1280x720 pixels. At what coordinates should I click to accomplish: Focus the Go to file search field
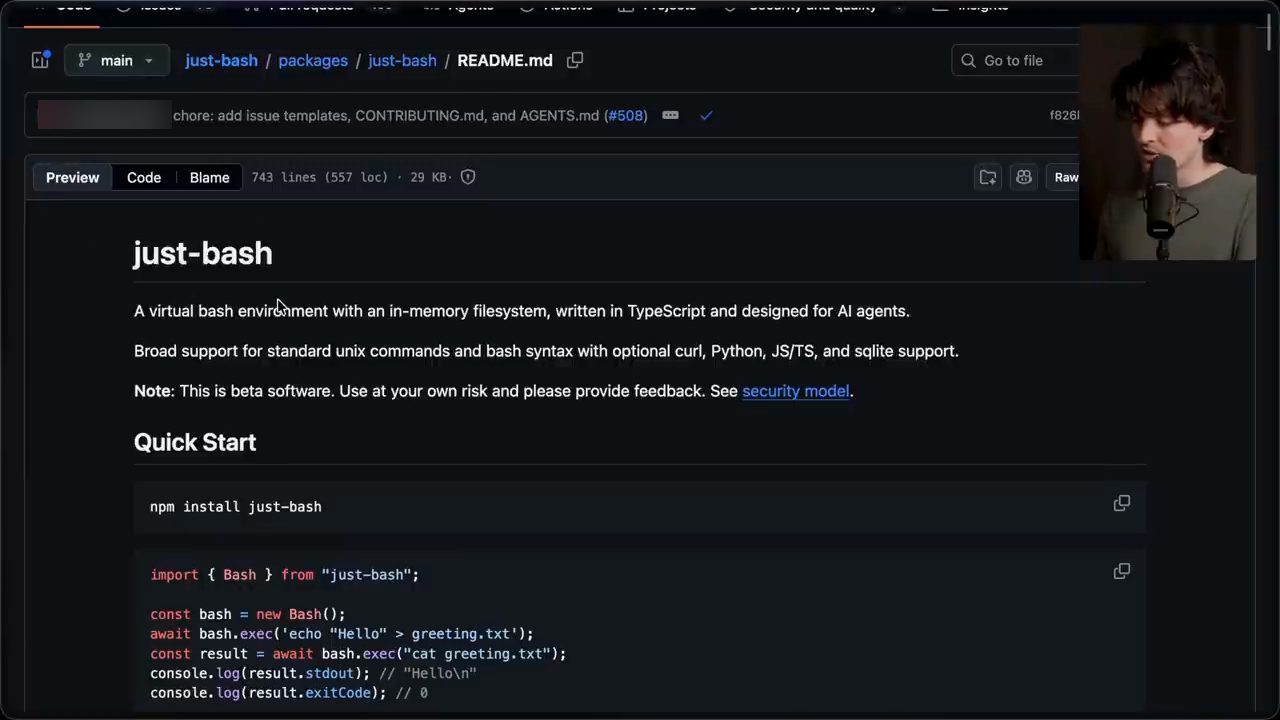[1015, 60]
